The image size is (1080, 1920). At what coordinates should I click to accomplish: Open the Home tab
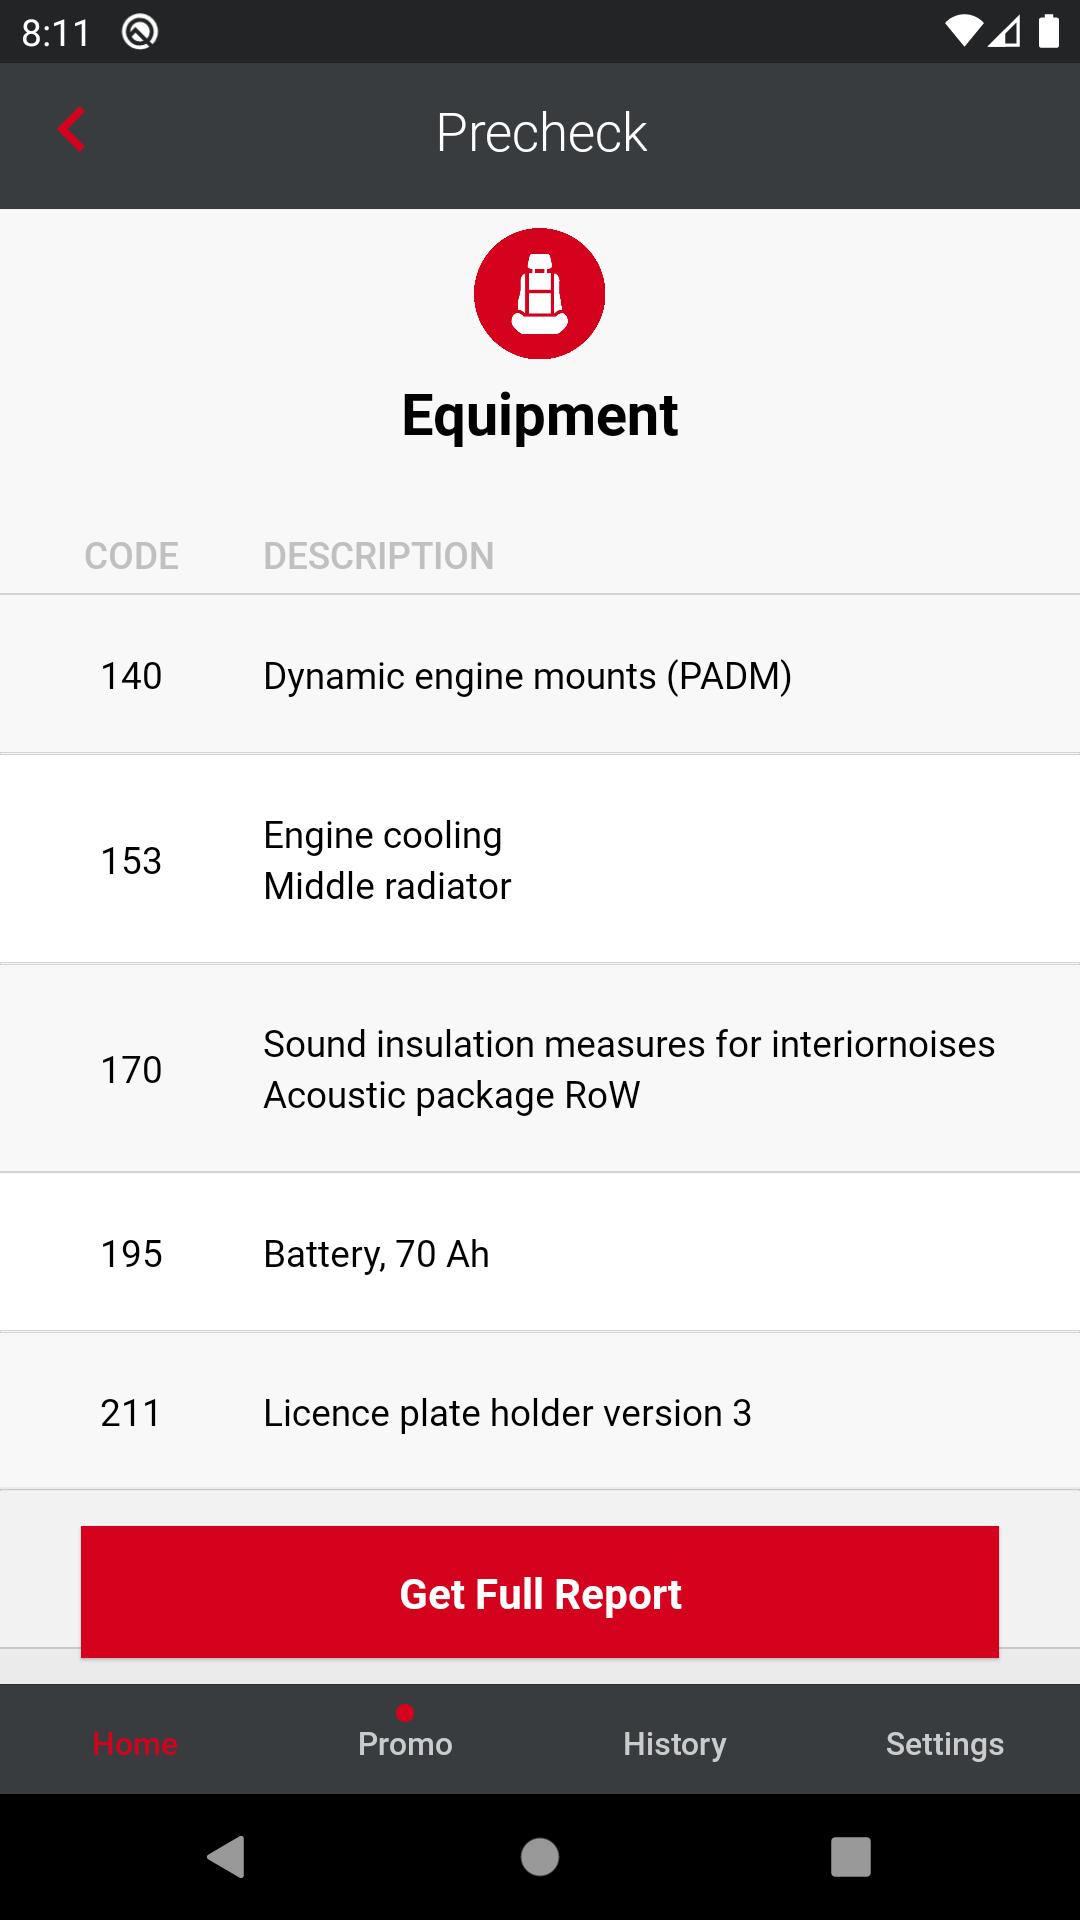pos(135,1744)
